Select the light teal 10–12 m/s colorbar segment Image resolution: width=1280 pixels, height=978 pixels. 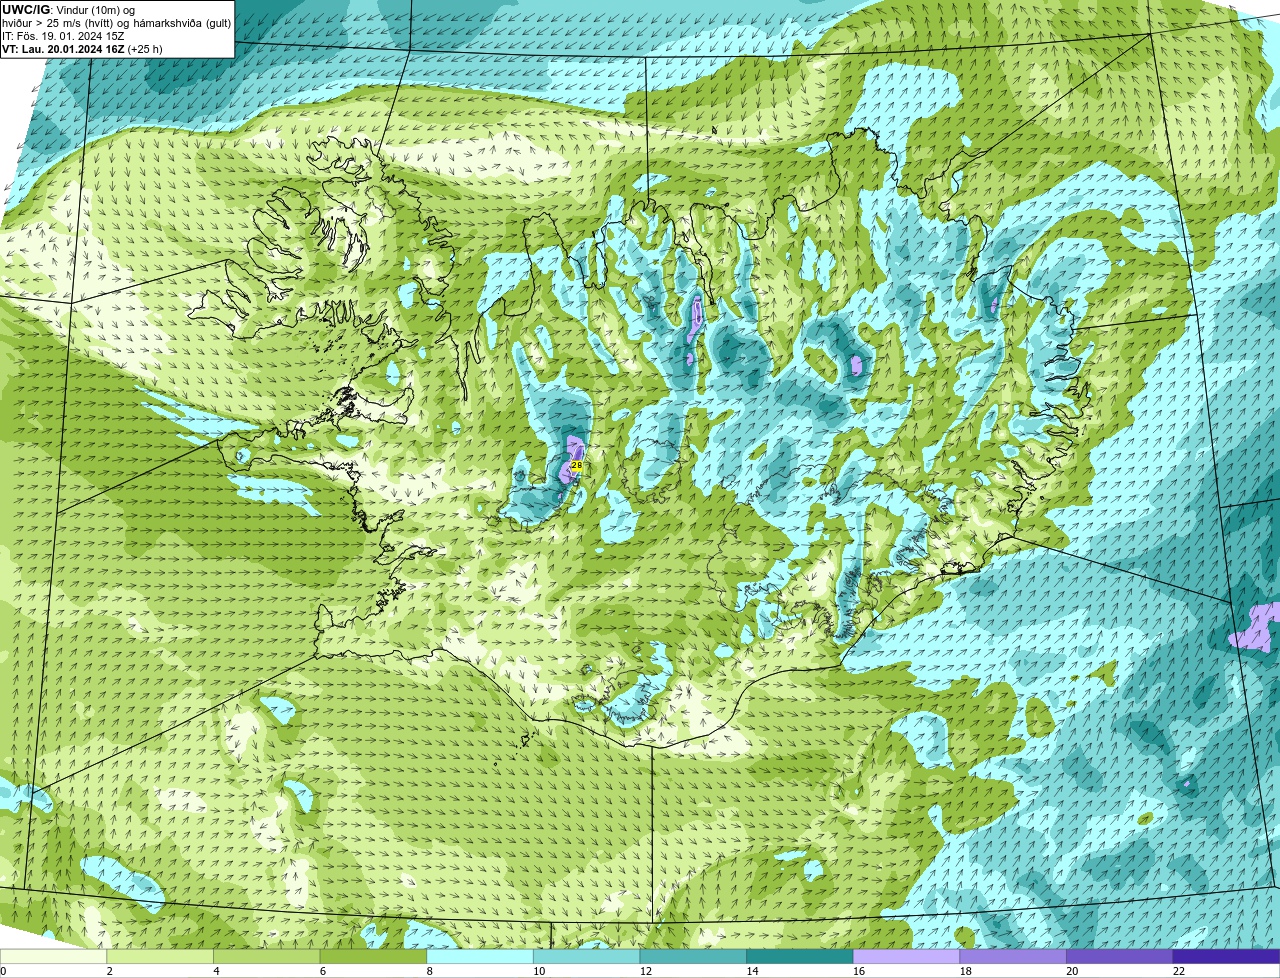[587, 957]
